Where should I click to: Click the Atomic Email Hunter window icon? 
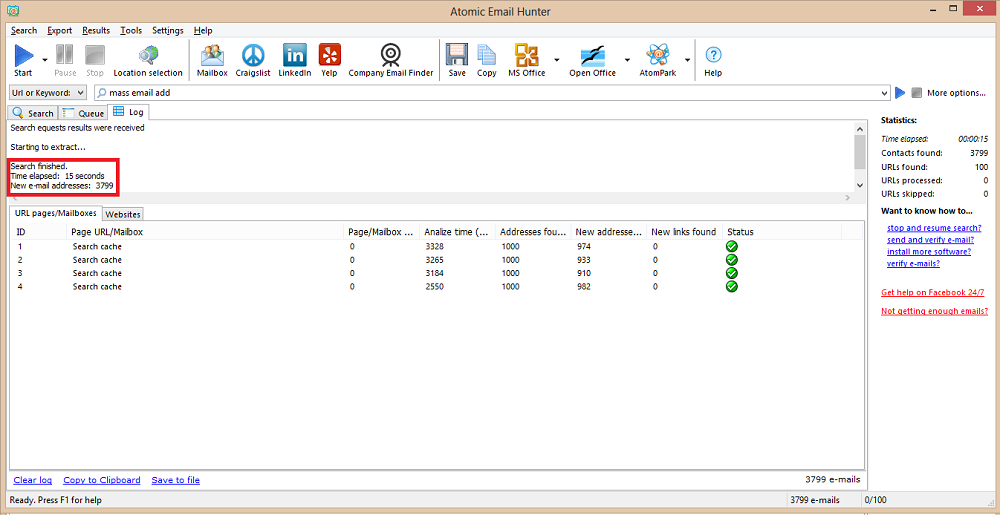click(x=11, y=11)
